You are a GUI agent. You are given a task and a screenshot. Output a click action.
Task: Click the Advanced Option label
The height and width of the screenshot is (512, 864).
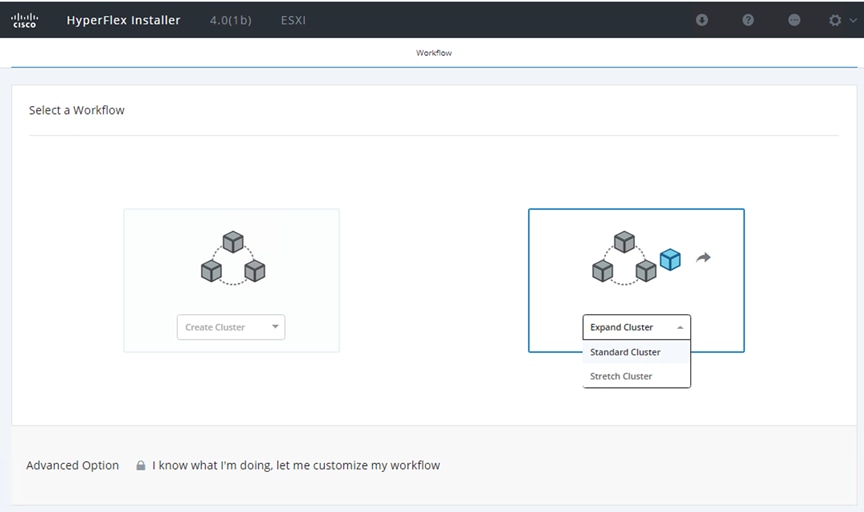pyautogui.click(x=72, y=465)
